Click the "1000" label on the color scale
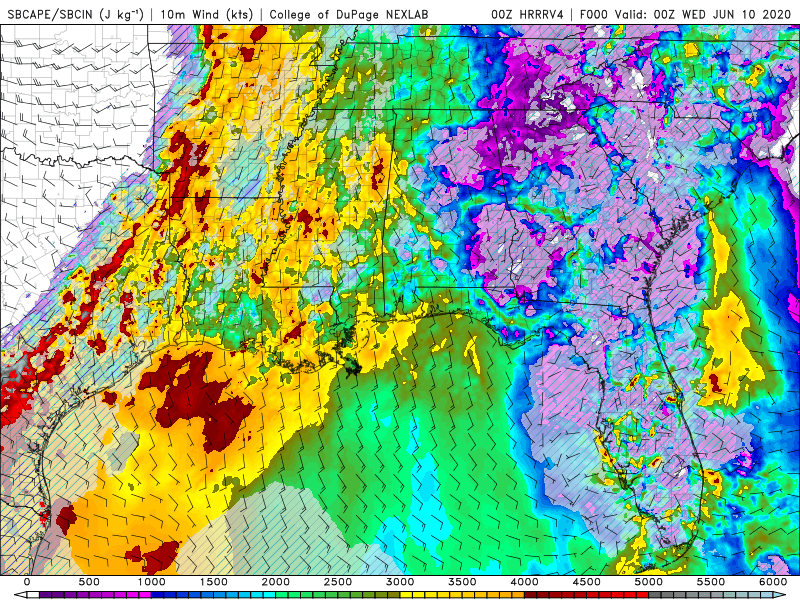The width and height of the screenshot is (800, 600). pyautogui.click(x=152, y=582)
